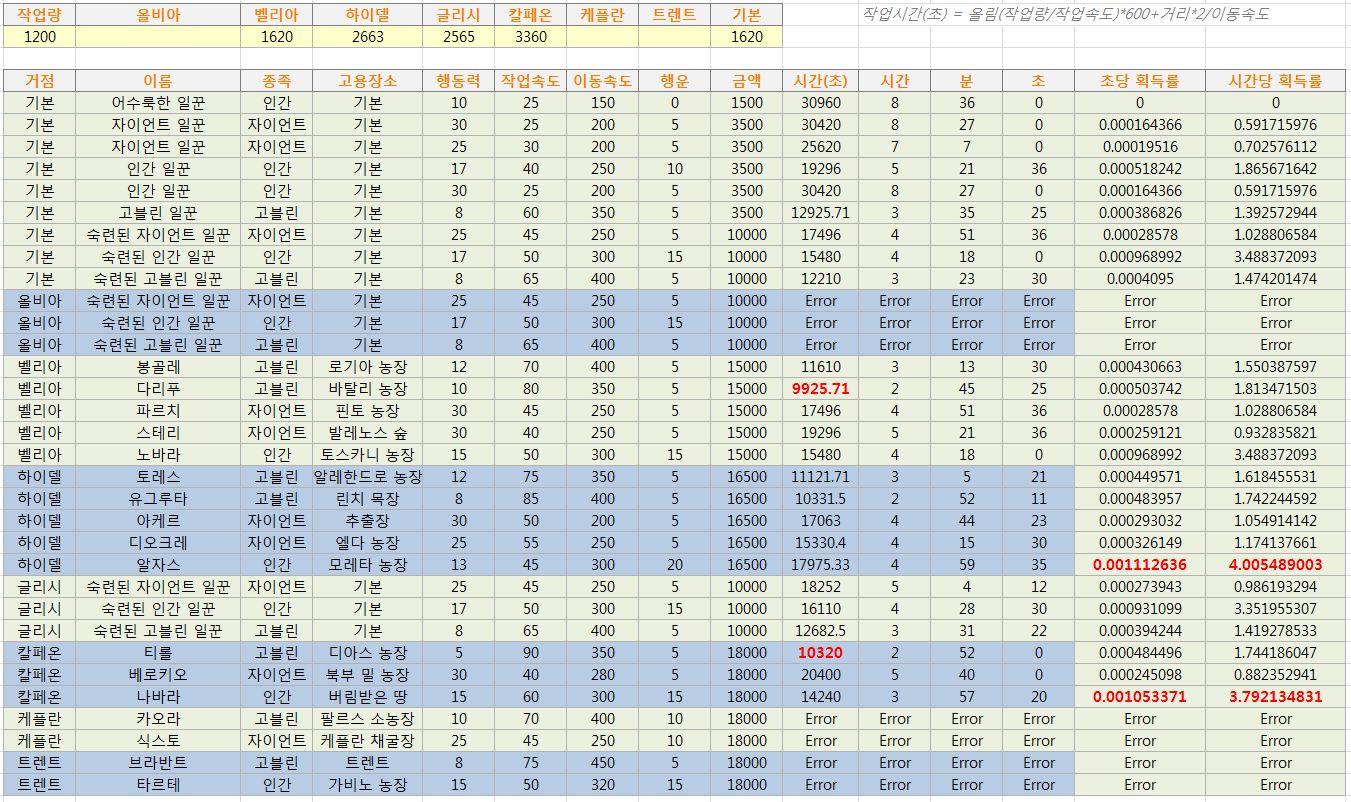Select the 시간당 획득률 column header

(1275, 81)
